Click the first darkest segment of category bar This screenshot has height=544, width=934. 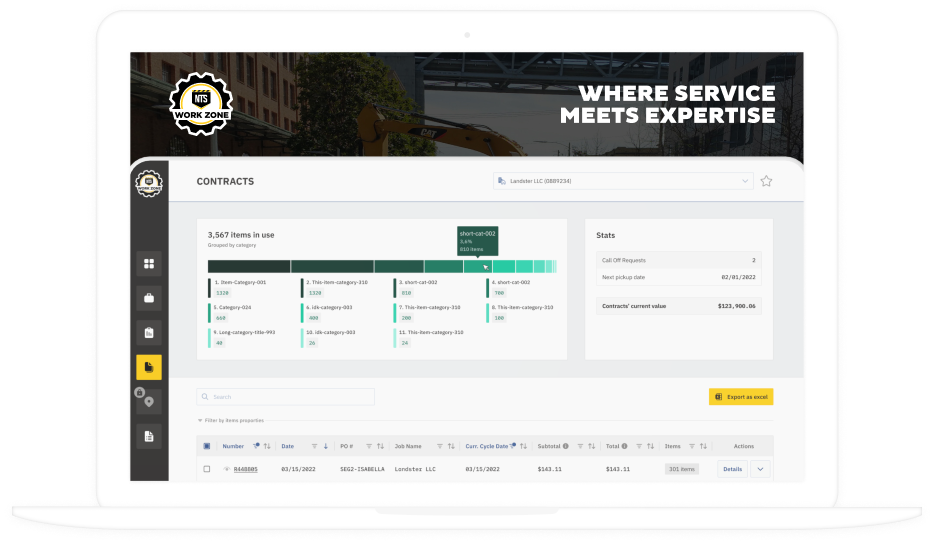coord(249,266)
